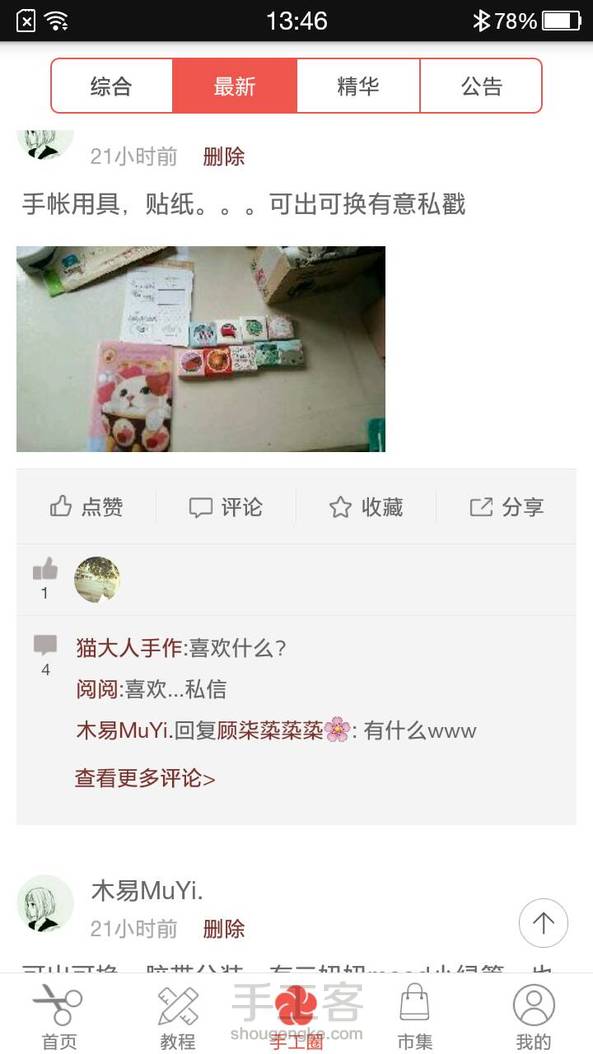Tap the 收藏 star icon
The height and width of the screenshot is (1054, 593).
(x=340, y=507)
